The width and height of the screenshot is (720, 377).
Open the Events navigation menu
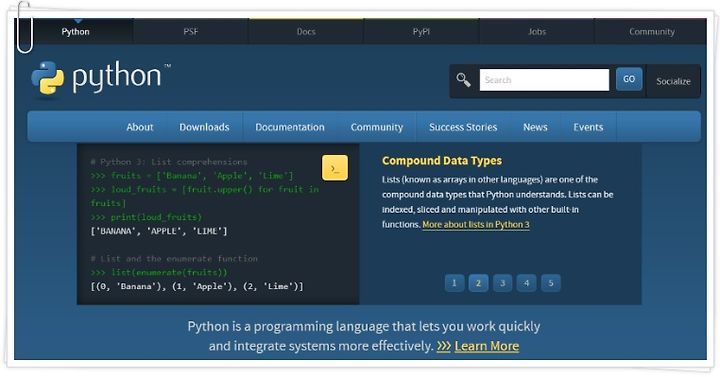click(x=588, y=127)
